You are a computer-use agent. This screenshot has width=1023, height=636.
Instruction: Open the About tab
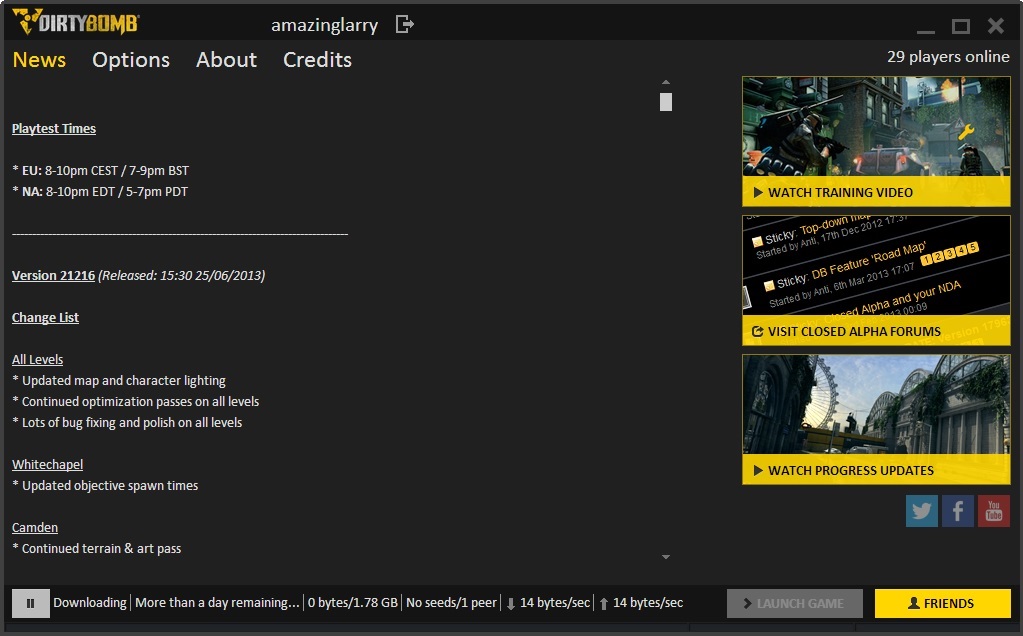(226, 60)
